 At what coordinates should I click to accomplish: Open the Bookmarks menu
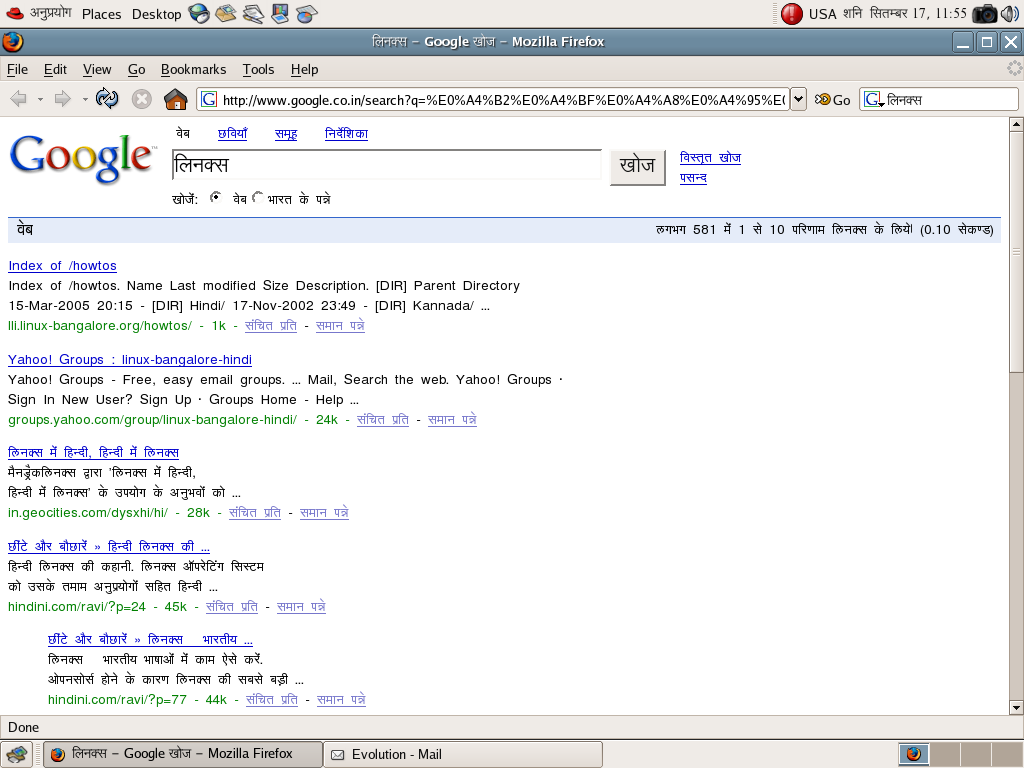tap(193, 69)
